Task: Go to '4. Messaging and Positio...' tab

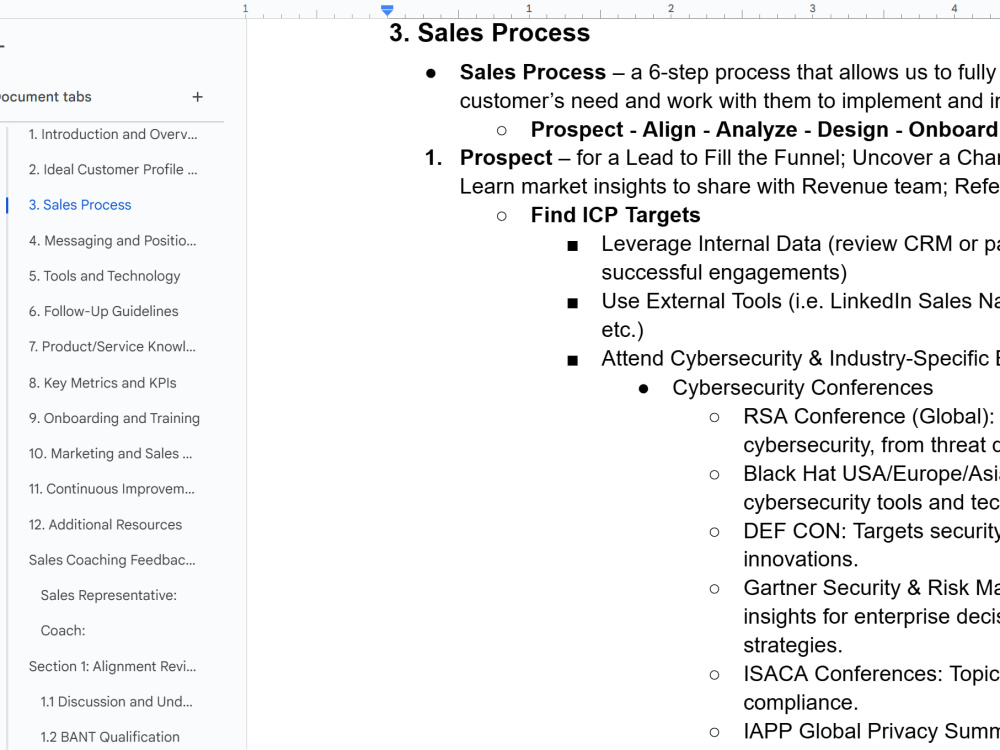Action: click(112, 240)
